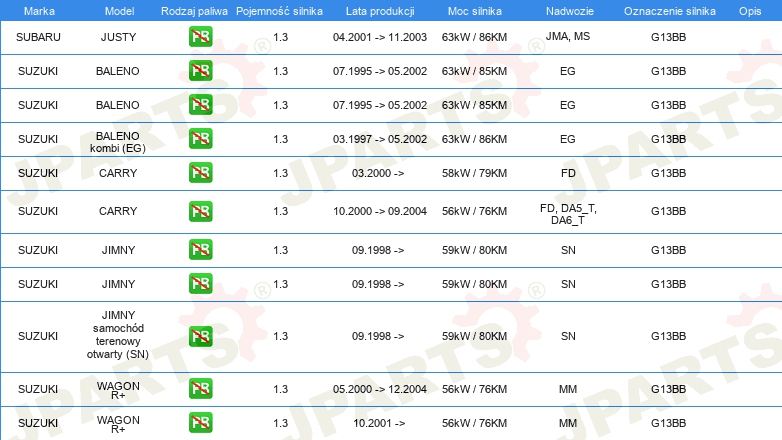Select the Marka column header

click(x=39, y=11)
